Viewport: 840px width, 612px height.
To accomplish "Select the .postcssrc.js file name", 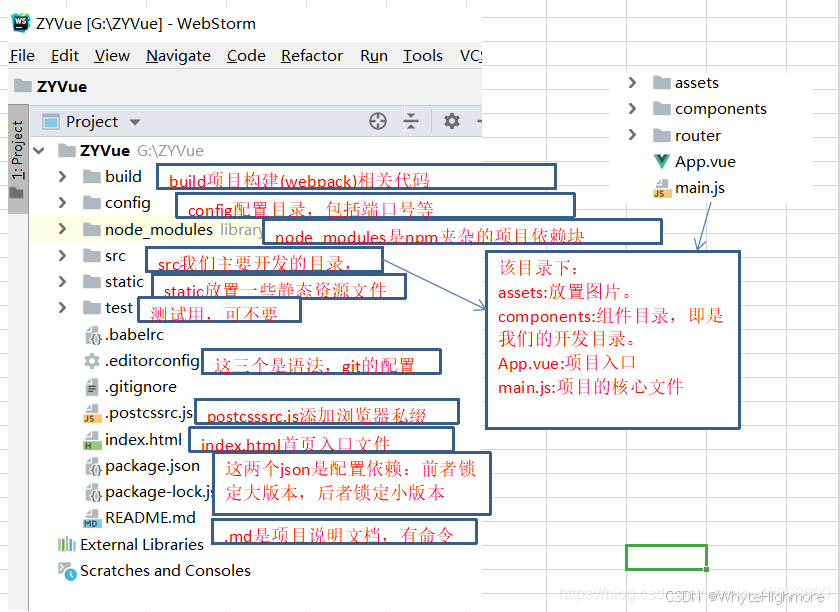I will point(149,413).
